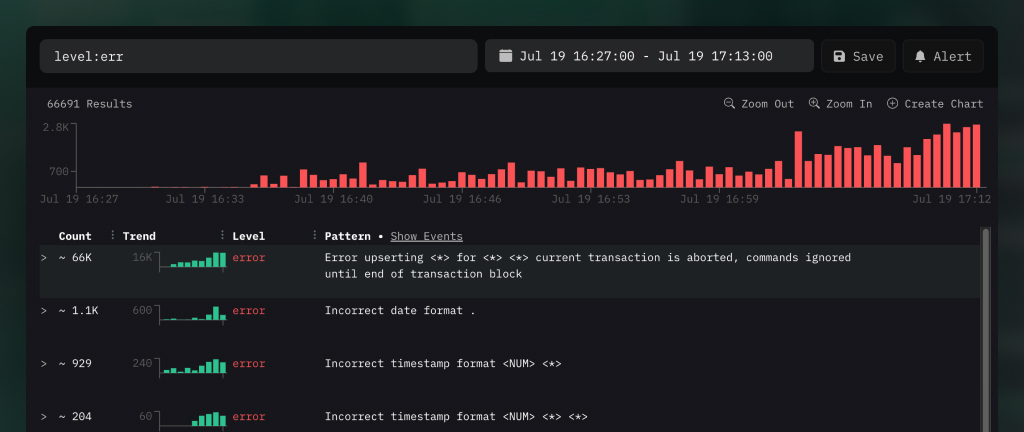Zoom Out the histogram time range

(x=759, y=104)
